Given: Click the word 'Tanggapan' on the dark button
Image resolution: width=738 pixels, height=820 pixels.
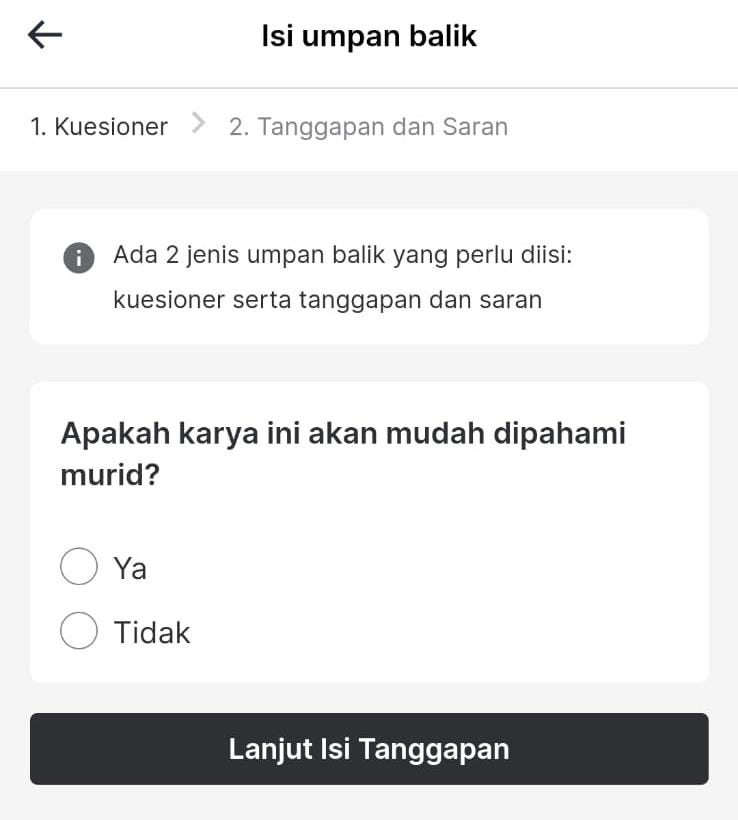Looking at the screenshot, I should click(x=434, y=749).
